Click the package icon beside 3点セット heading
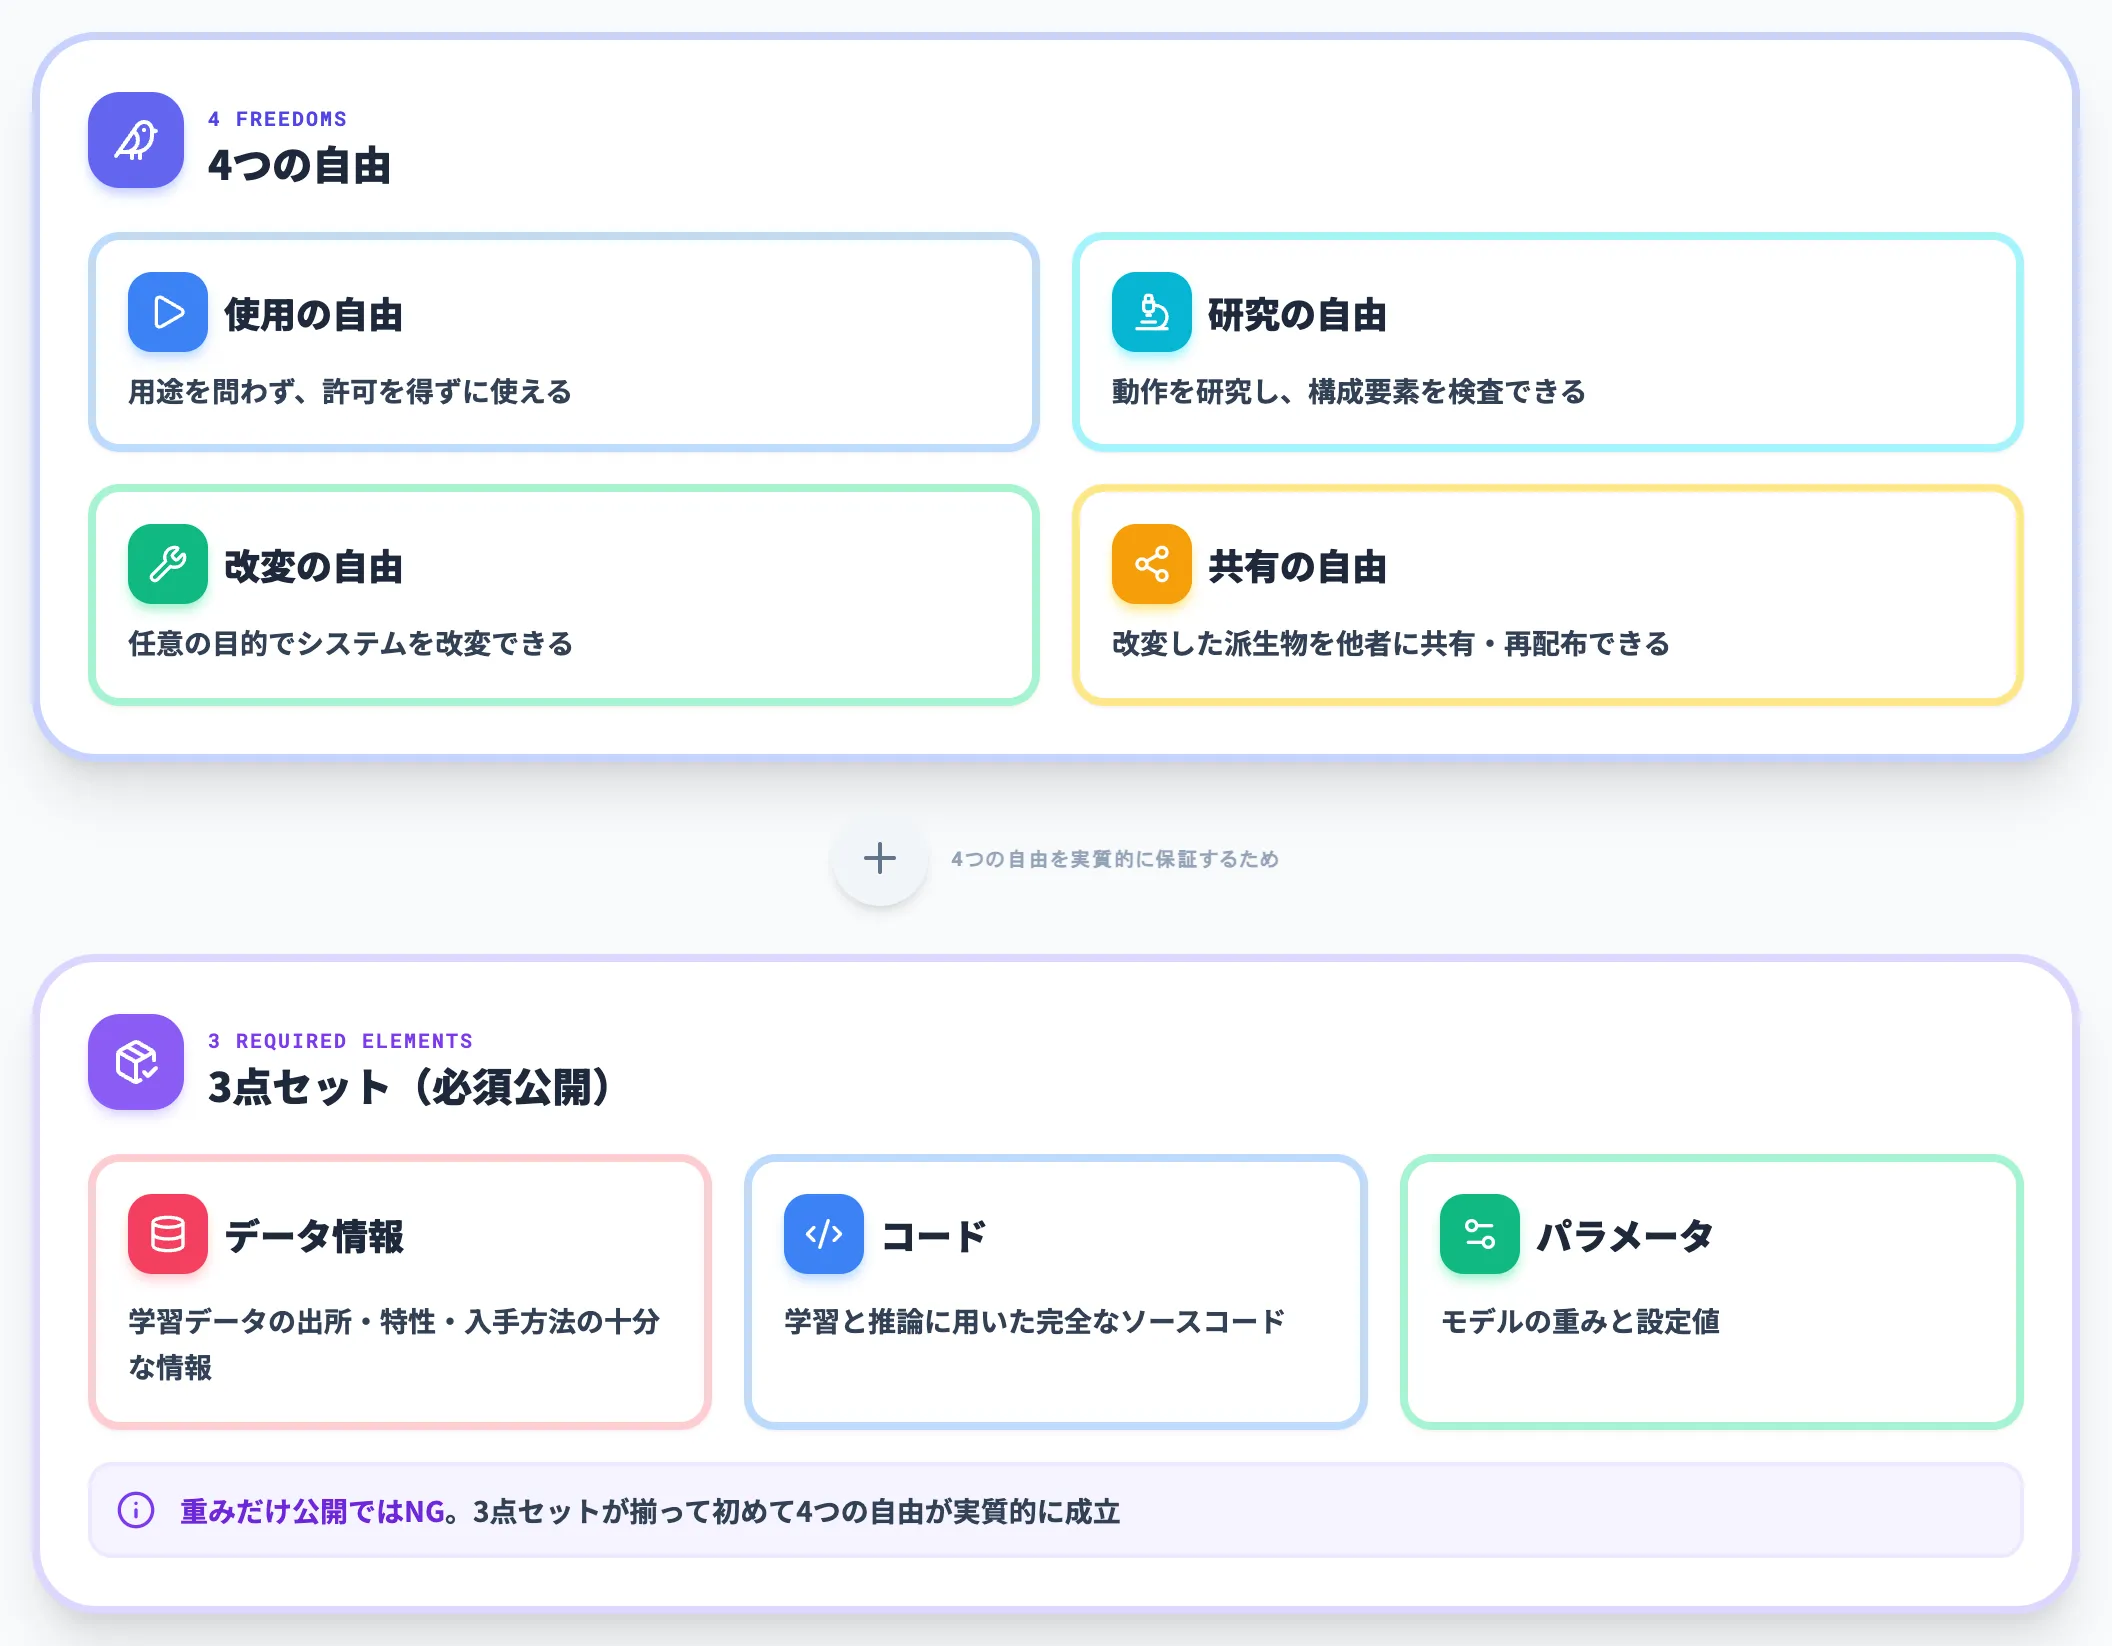2112x1646 pixels. [136, 1062]
